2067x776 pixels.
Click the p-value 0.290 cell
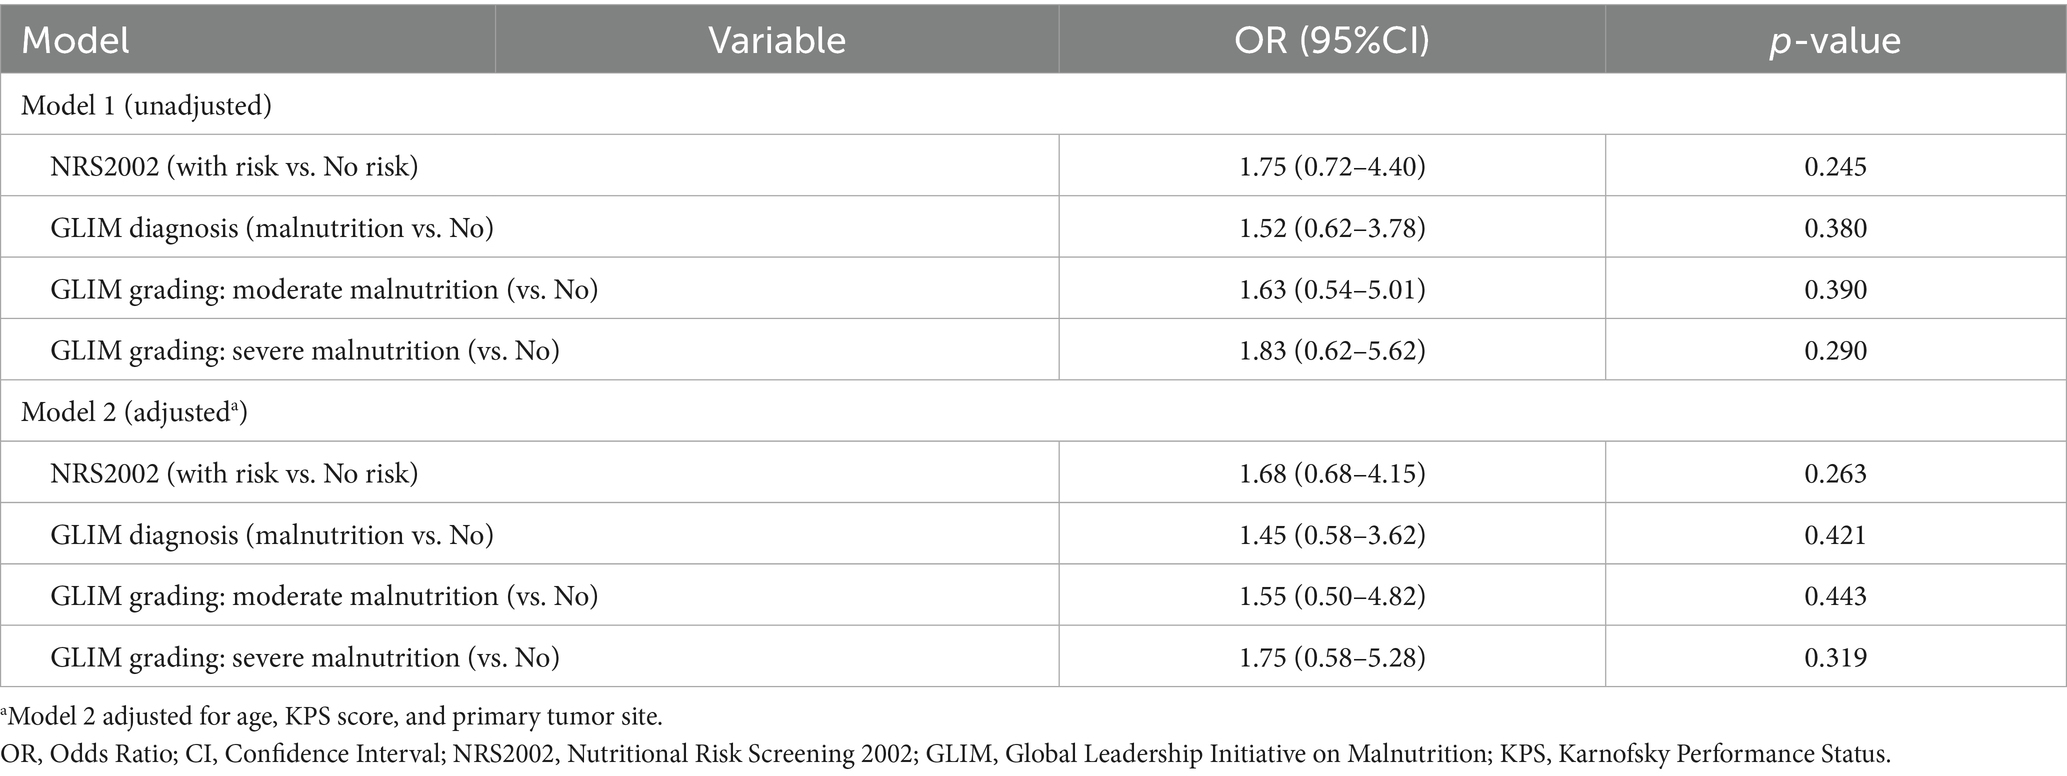(x=1835, y=351)
